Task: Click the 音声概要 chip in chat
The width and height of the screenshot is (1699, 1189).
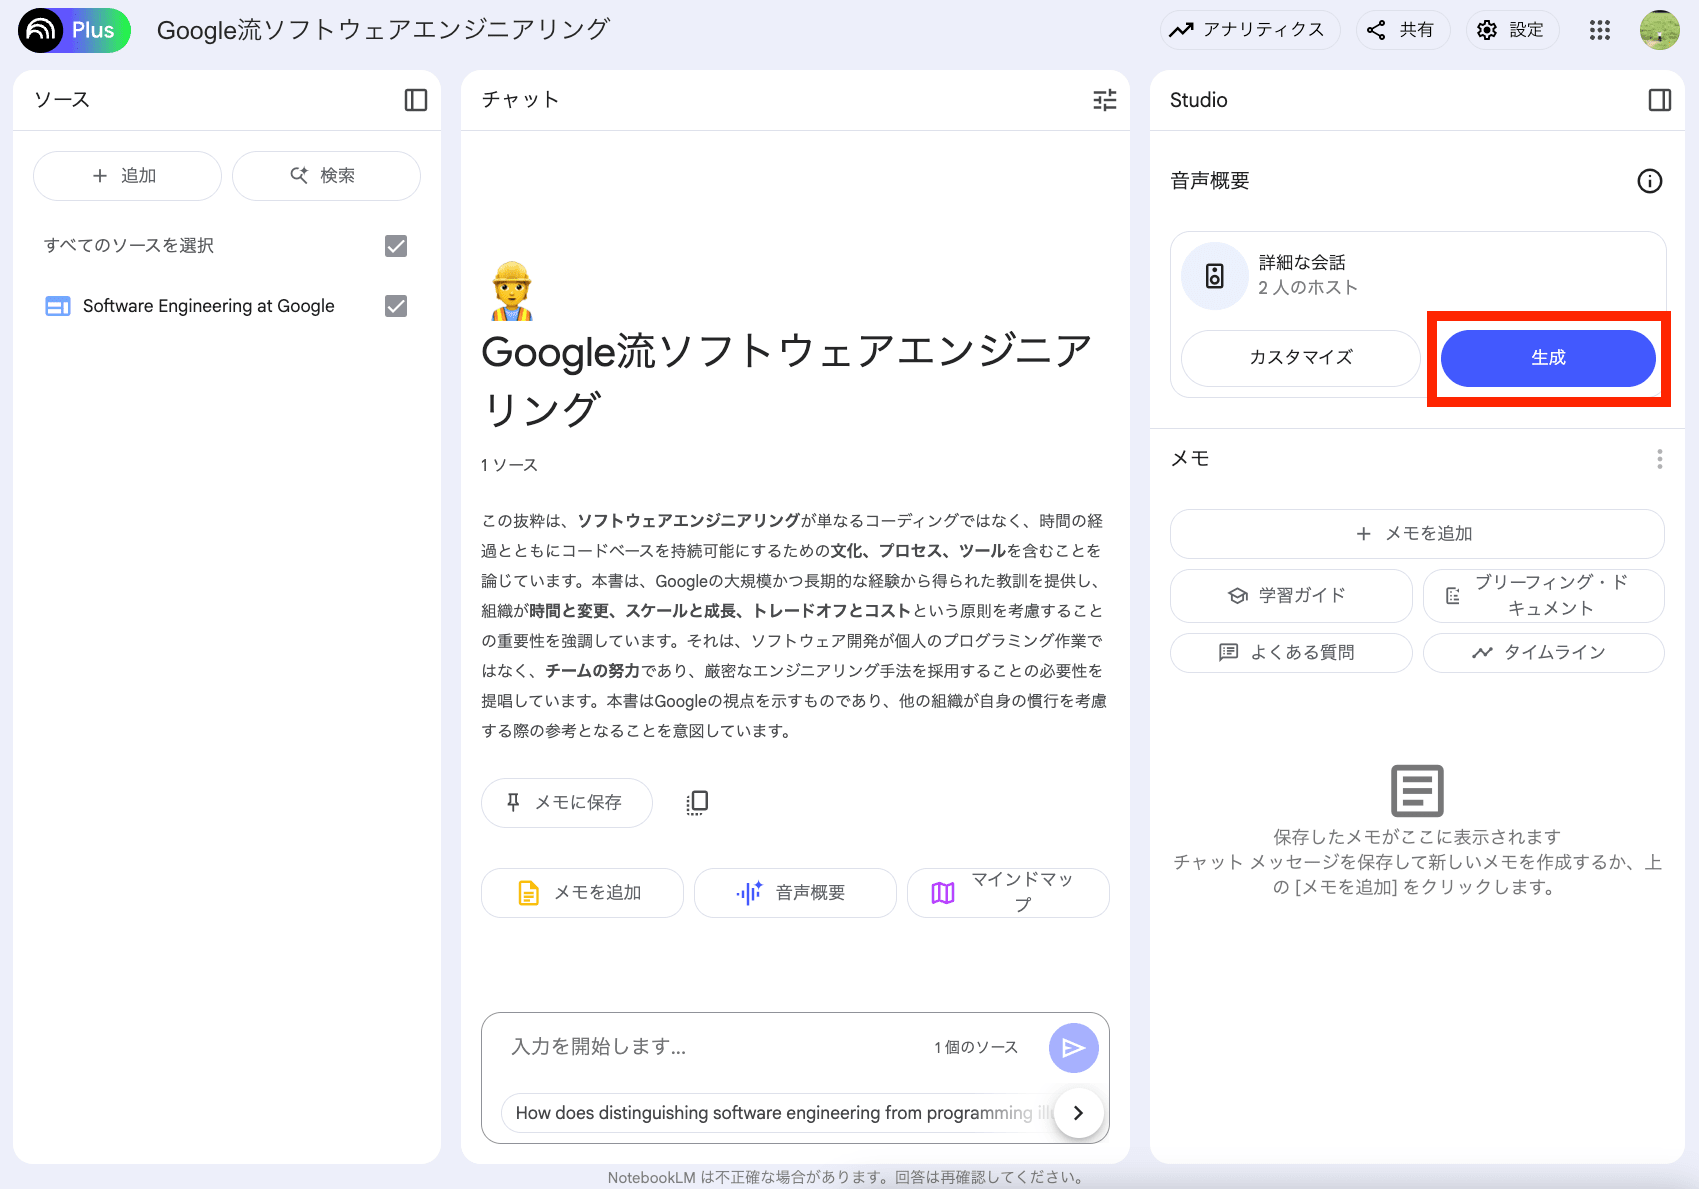Action: click(x=795, y=893)
